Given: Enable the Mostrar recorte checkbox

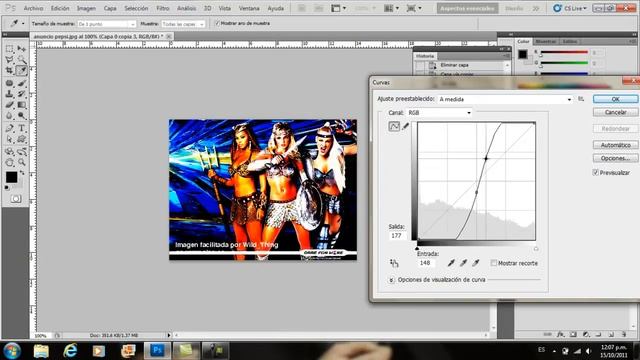Looking at the screenshot, I should click(493, 263).
